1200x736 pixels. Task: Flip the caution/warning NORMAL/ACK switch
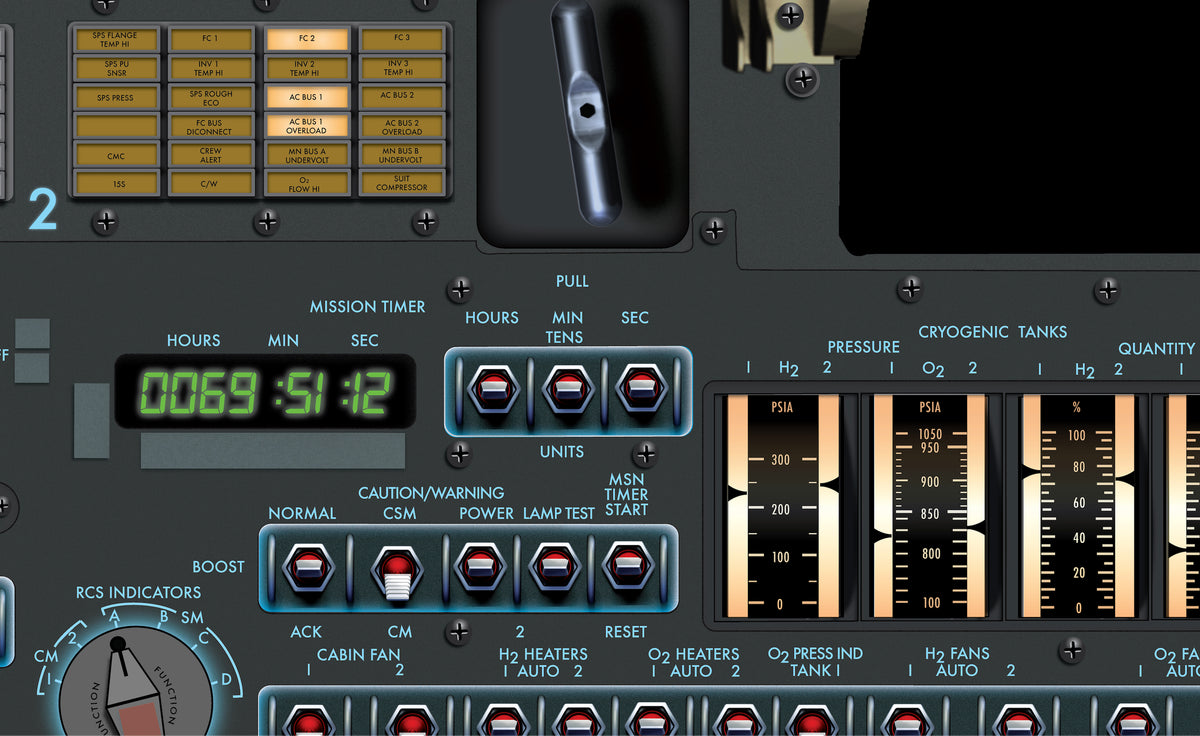(x=305, y=567)
